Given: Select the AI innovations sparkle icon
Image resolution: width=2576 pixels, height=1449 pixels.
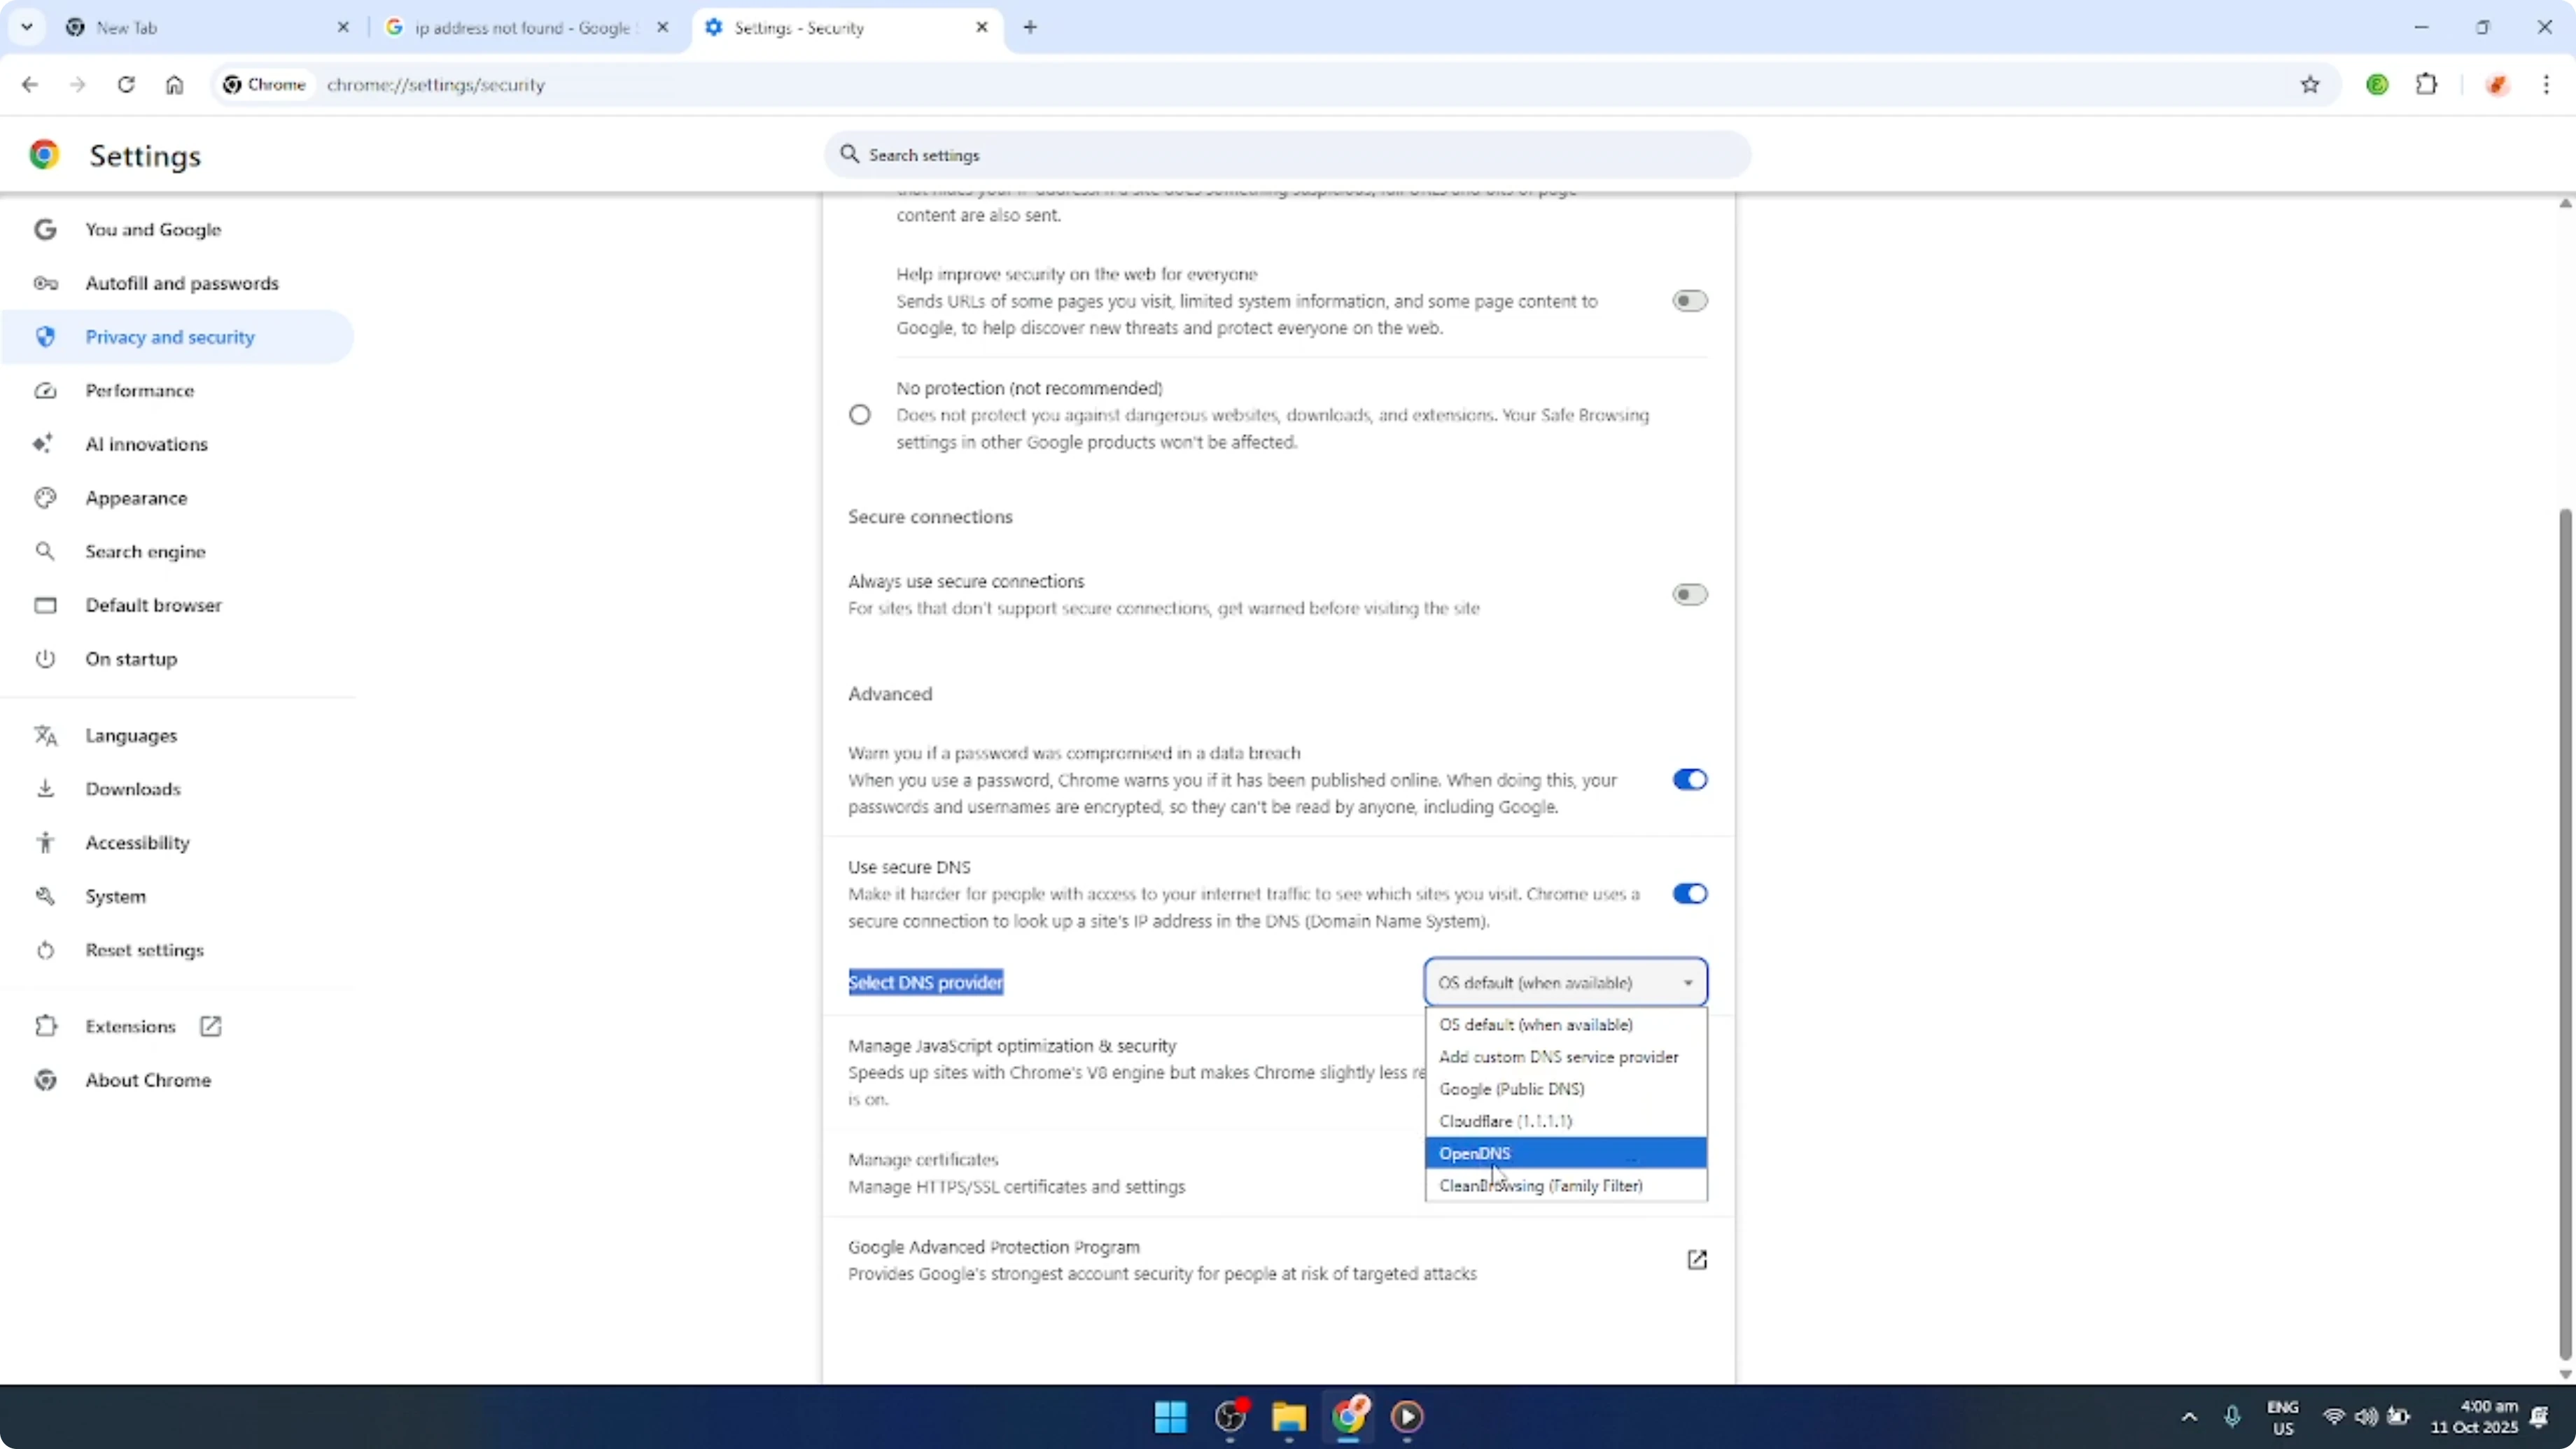Looking at the screenshot, I should coord(45,444).
